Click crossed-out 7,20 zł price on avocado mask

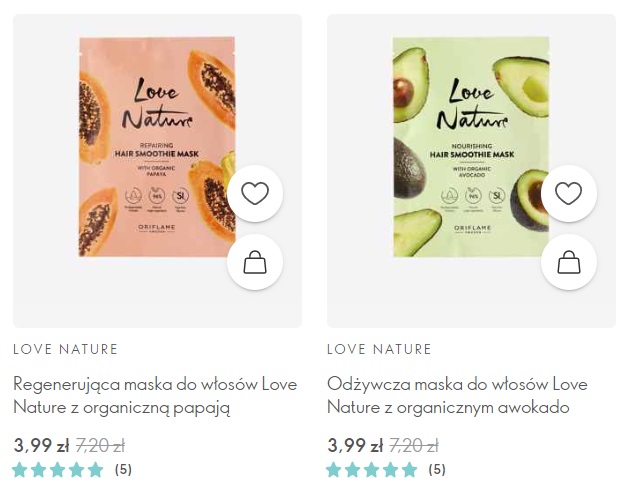414,446
